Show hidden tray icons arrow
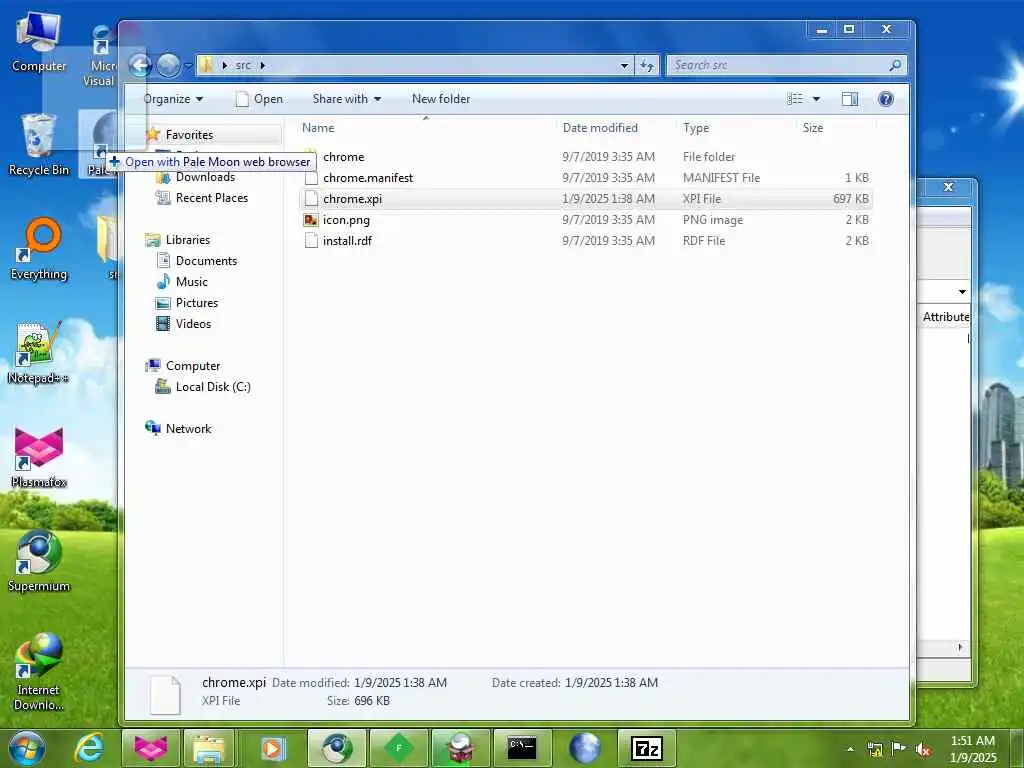The width and height of the screenshot is (1024, 768). tap(850, 749)
